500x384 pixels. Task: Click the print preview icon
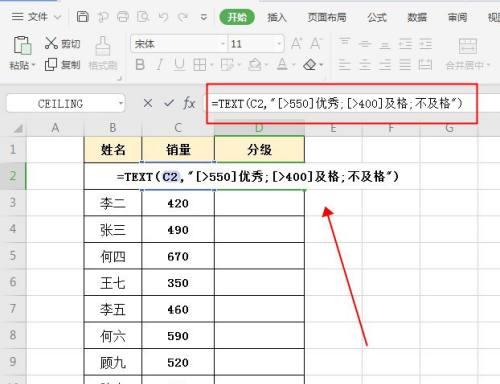[x=143, y=17]
